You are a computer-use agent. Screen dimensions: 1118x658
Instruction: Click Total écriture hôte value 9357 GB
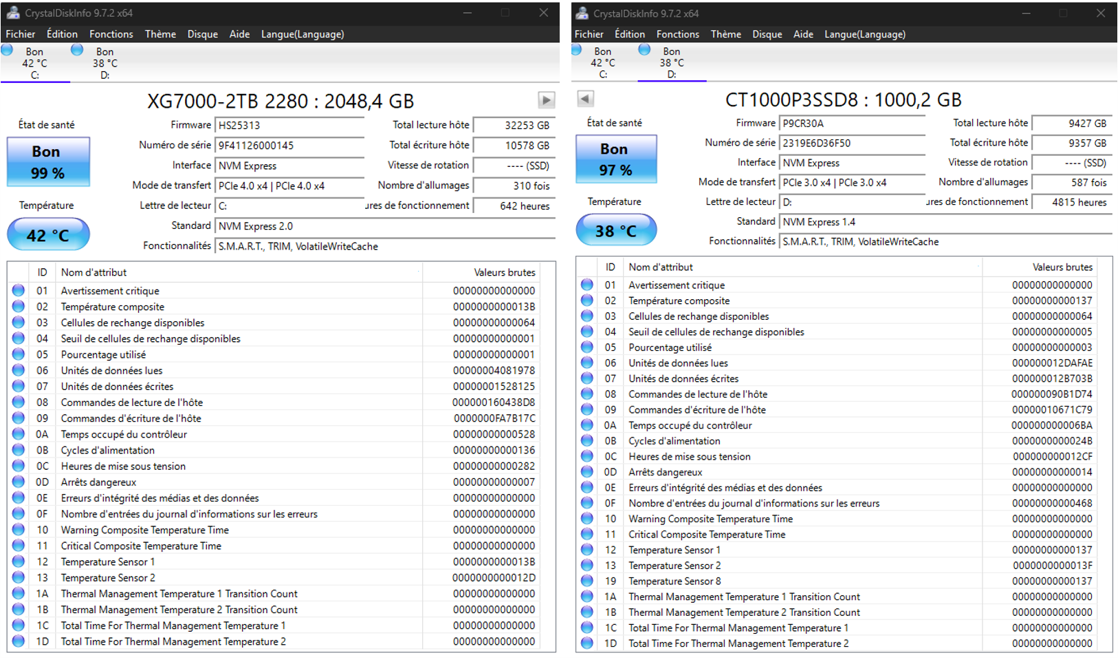tap(1072, 143)
